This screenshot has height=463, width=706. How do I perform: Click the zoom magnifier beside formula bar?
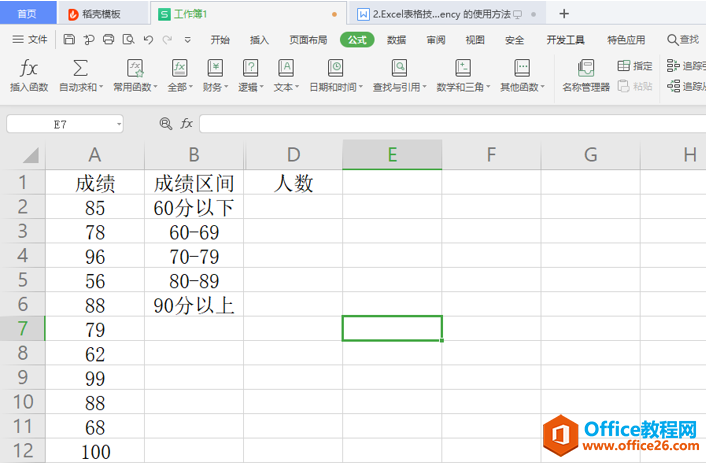166,123
